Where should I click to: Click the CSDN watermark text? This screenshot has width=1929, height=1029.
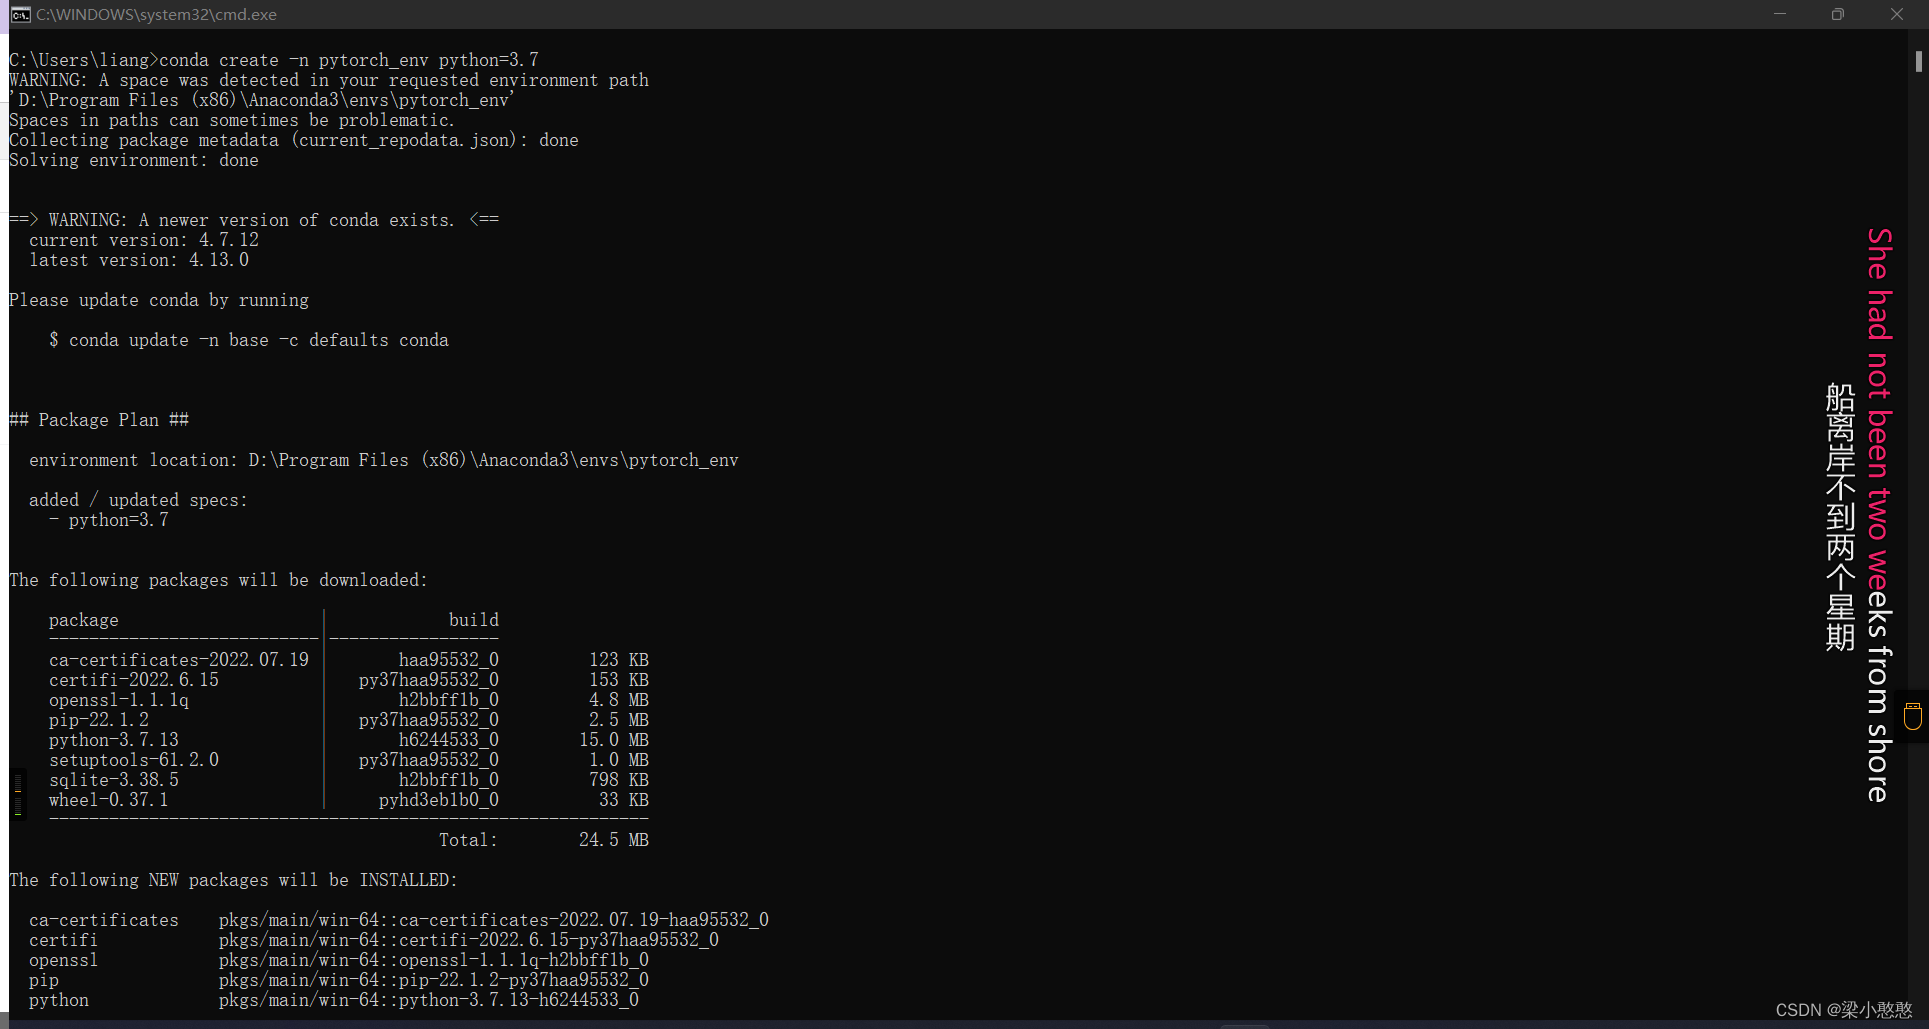click(x=1843, y=1010)
